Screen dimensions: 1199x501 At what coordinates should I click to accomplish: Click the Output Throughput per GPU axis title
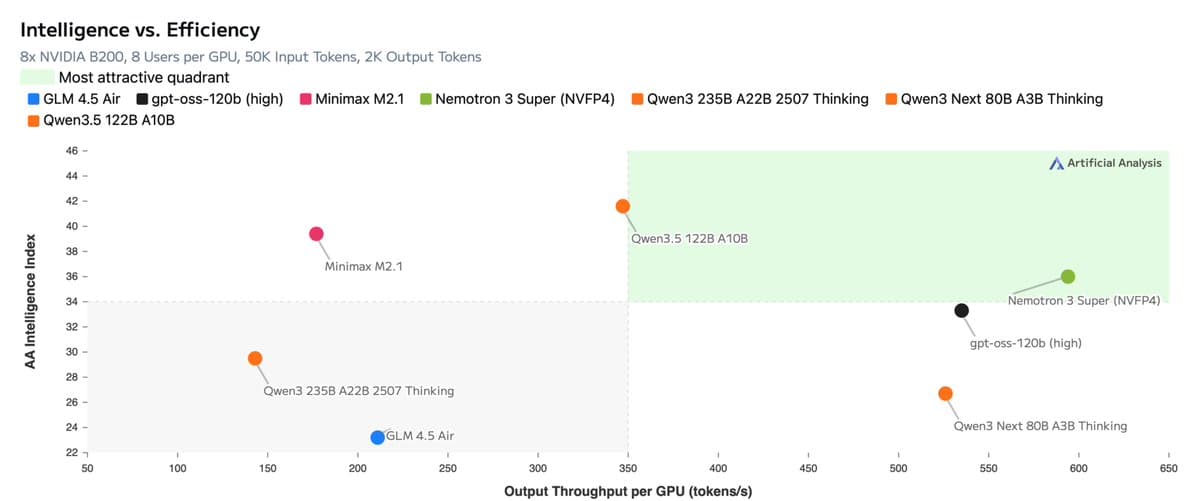627,491
